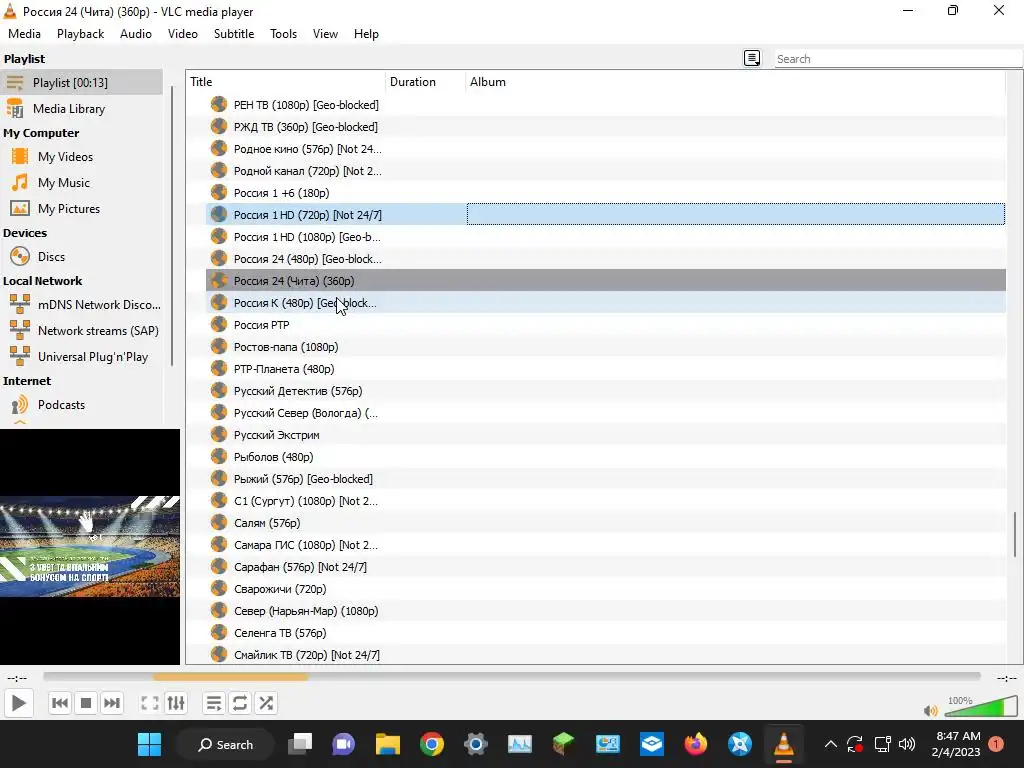Screen dimensions: 1024x768
Task: Select Playlist [00:13] in sidebar
Action: click(81, 83)
